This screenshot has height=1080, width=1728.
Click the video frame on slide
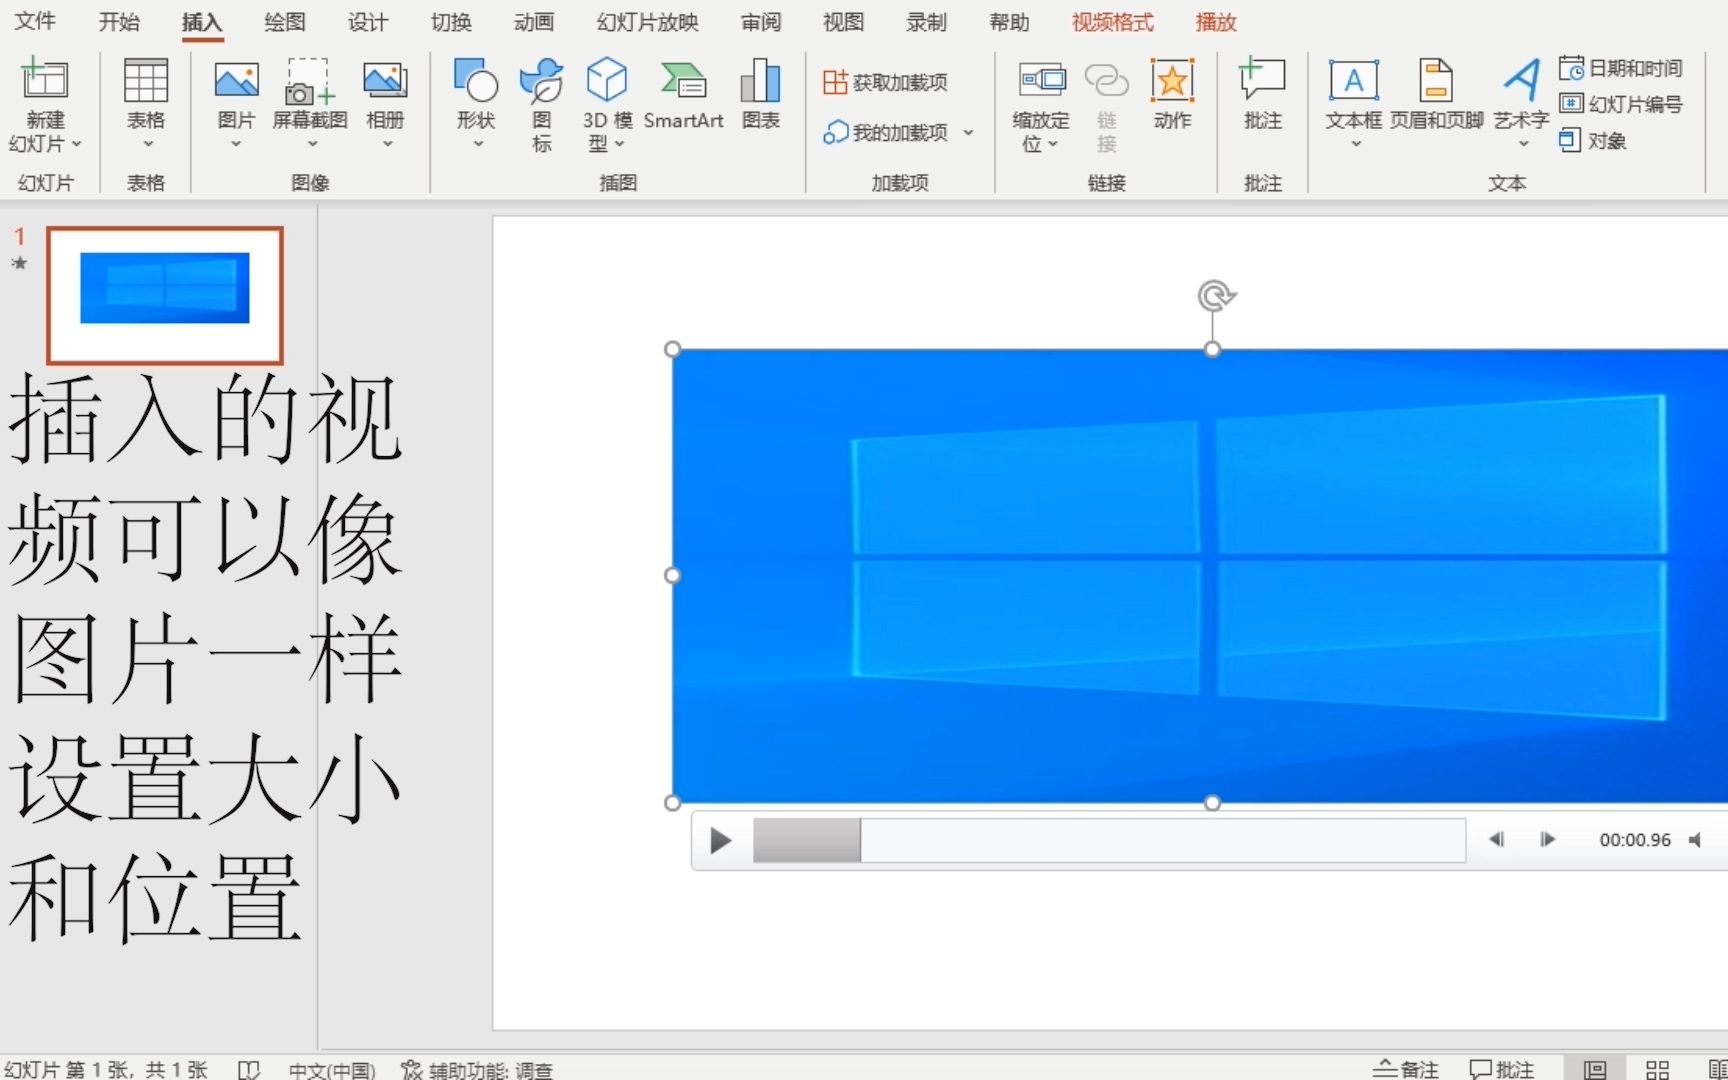tap(1200, 576)
